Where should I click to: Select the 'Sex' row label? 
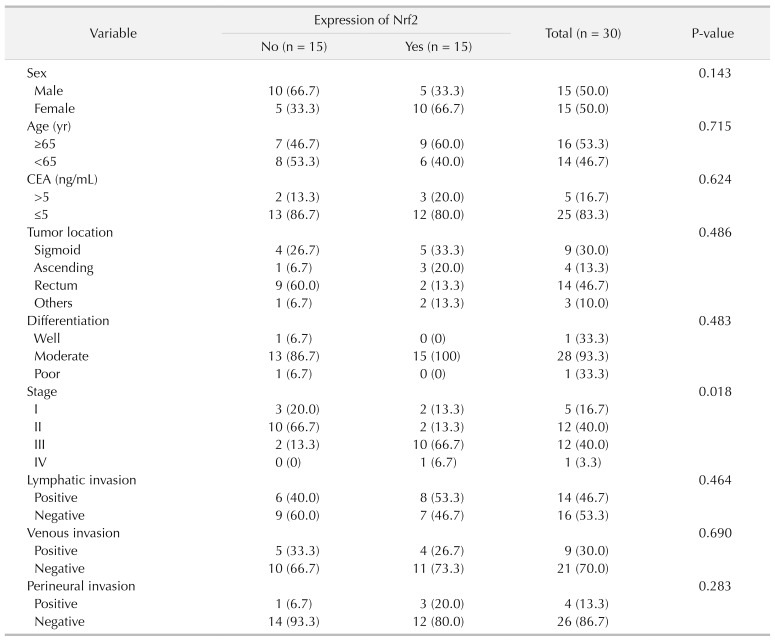coord(37,74)
